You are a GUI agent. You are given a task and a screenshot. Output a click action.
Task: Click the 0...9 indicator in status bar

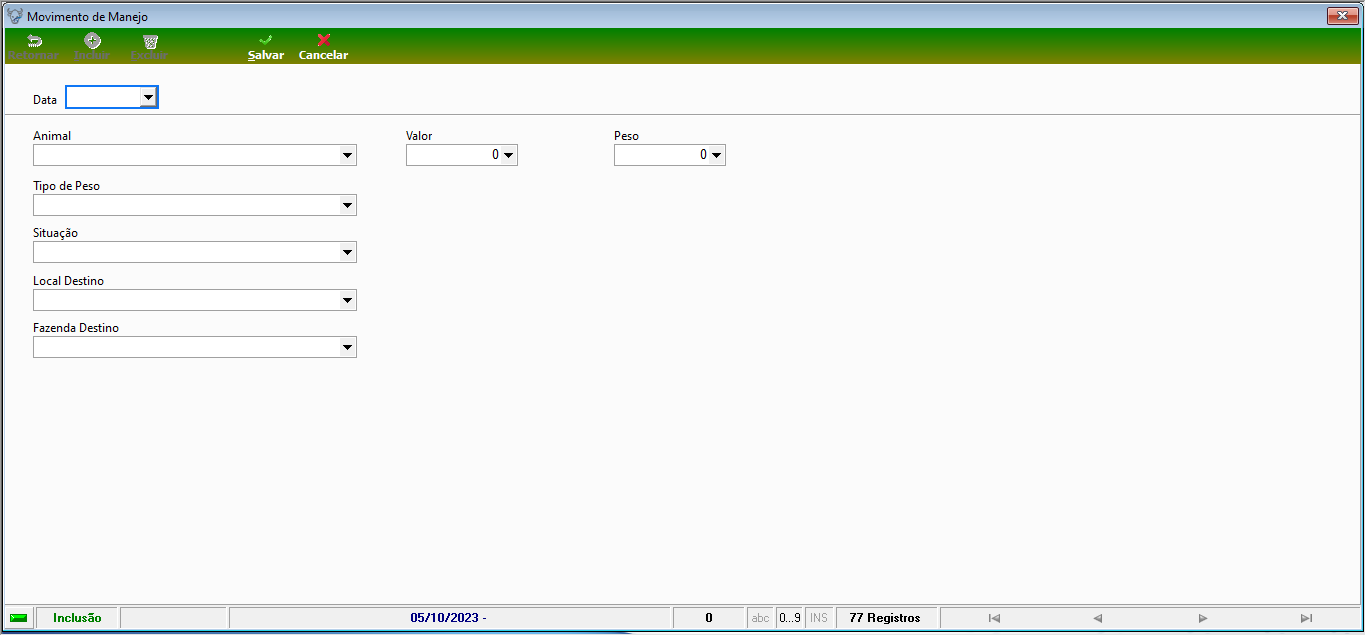(x=790, y=618)
